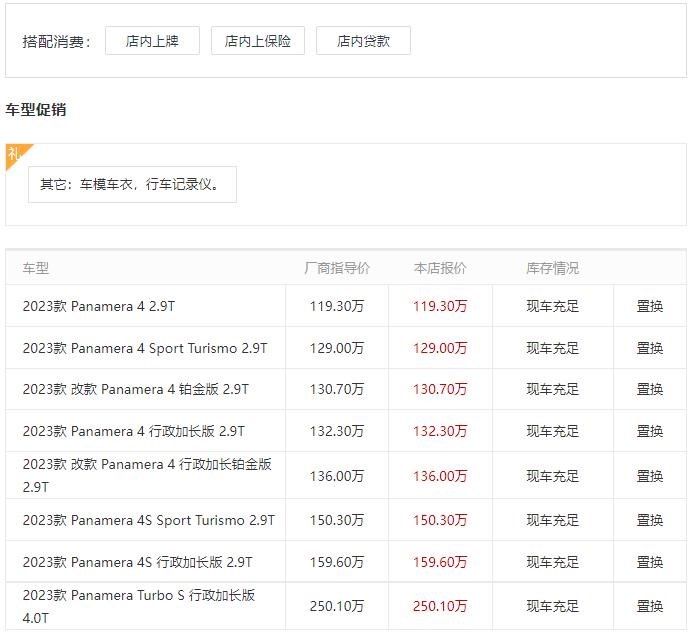Click 置换 in the 132.30万 行政加长版 row

650,431
